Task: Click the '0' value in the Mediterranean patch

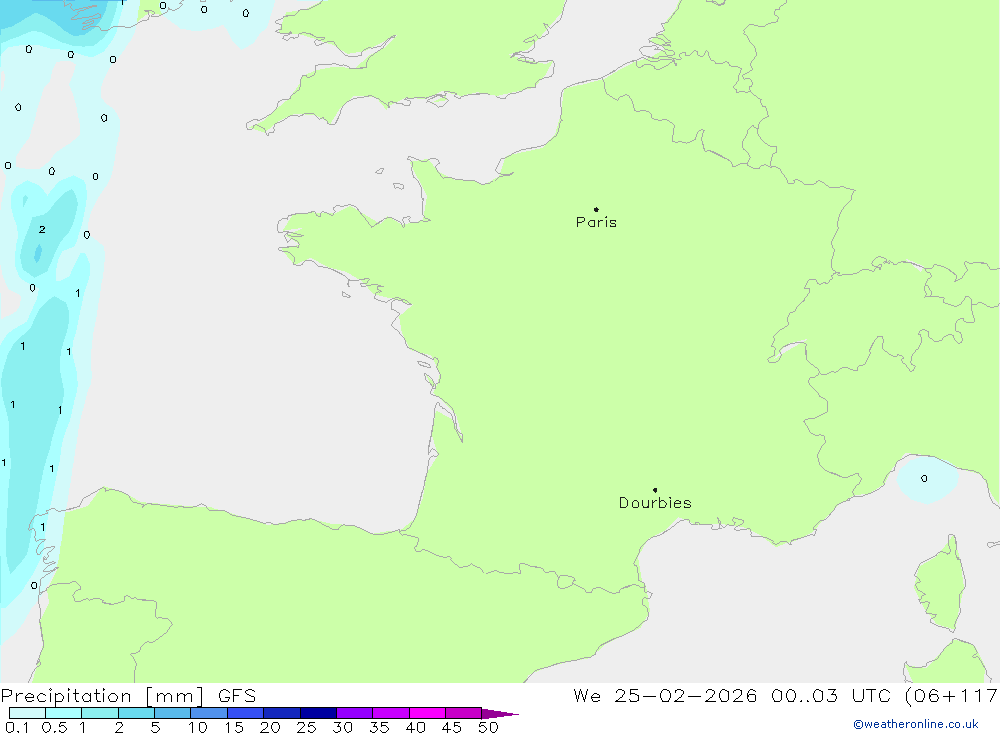Action: click(x=924, y=478)
